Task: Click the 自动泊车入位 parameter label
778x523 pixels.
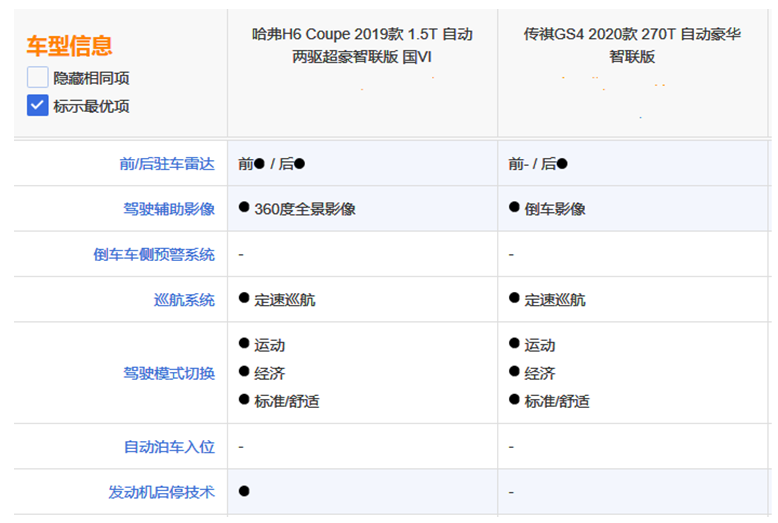Action: (x=169, y=446)
